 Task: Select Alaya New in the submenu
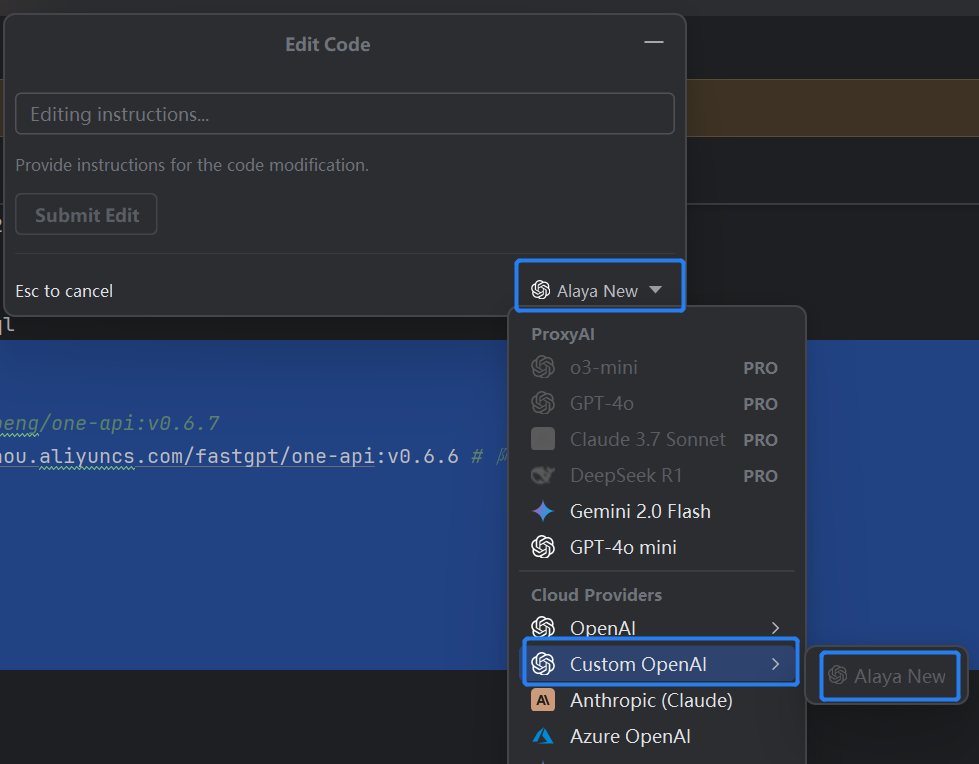(887, 676)
